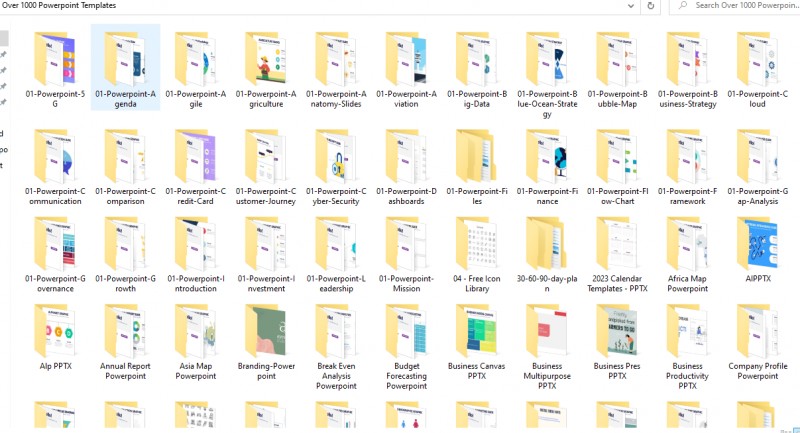Viewport: 800px width, 433px height.
Task: Select the Business Pres PPTX folder thumbnail
Action: pos(617,331)
